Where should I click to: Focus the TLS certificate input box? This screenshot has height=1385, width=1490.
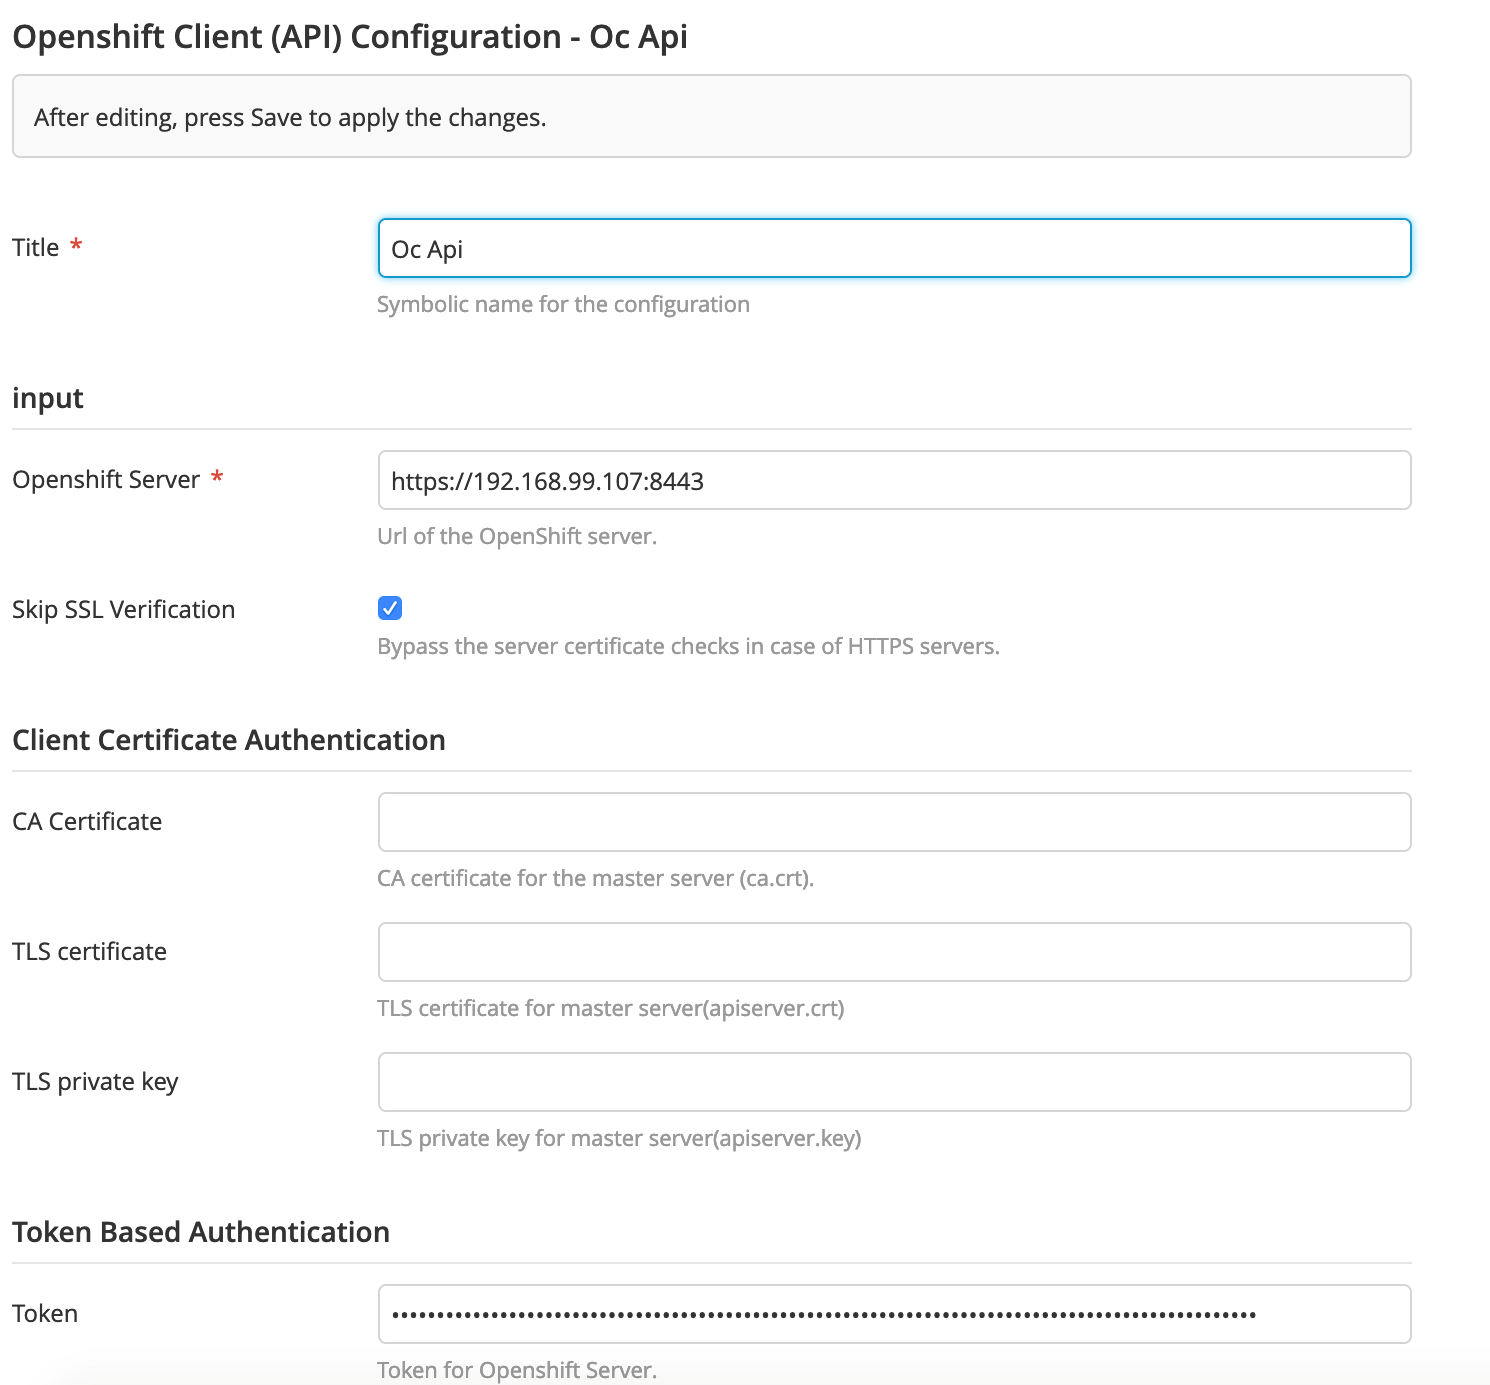tap(893, 951)
